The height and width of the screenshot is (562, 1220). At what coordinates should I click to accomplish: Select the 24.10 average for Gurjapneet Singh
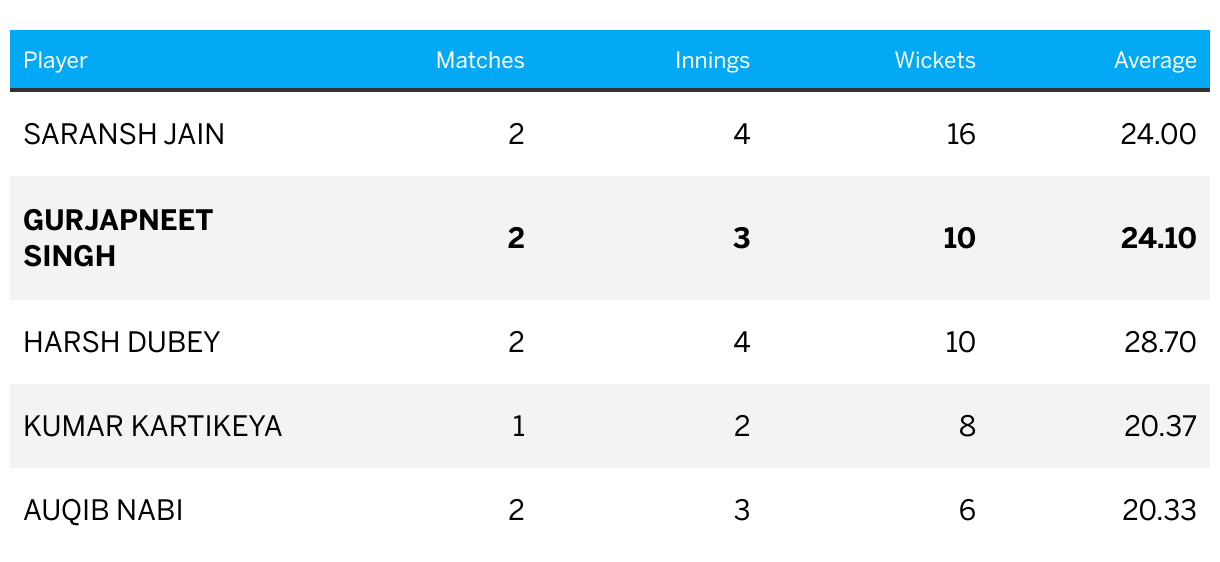pos(1159,238)
